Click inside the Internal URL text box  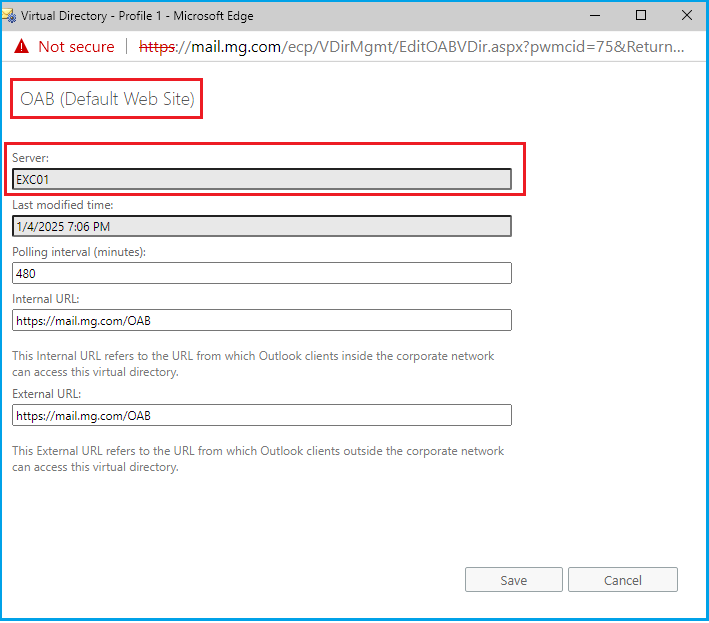(x=262, y=320)
